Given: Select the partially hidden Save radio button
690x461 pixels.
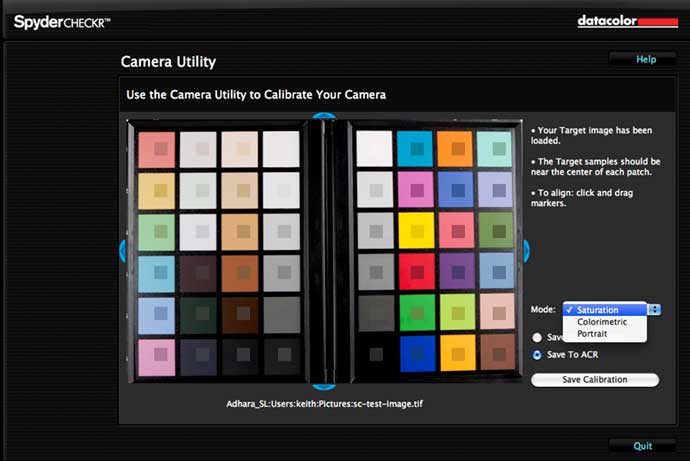Looking at the screenshot, I should (x=537, y=337).
